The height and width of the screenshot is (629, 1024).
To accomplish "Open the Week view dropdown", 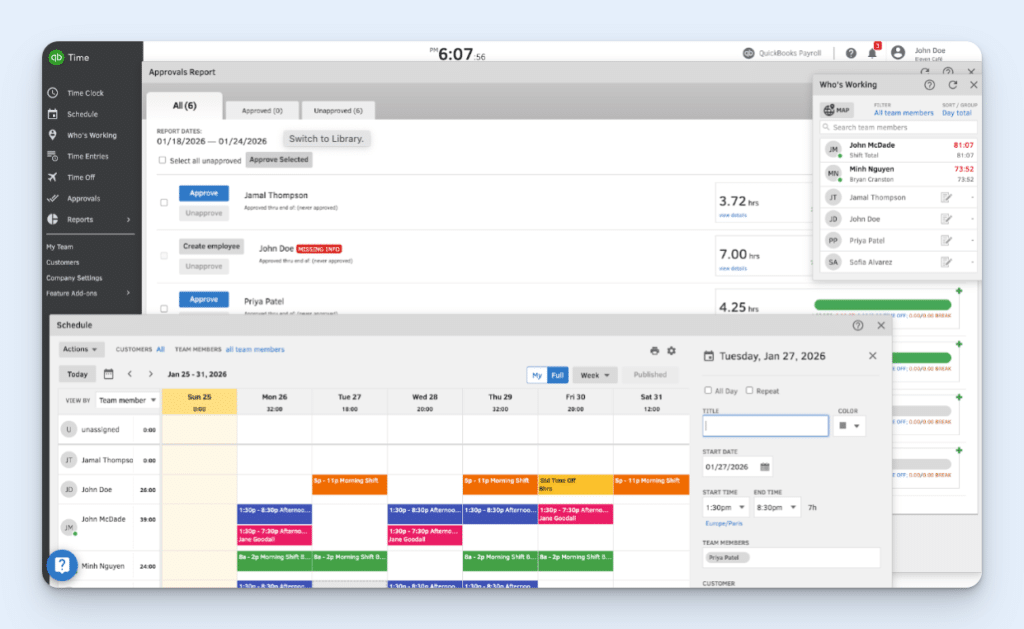I will tap(595, 373).
